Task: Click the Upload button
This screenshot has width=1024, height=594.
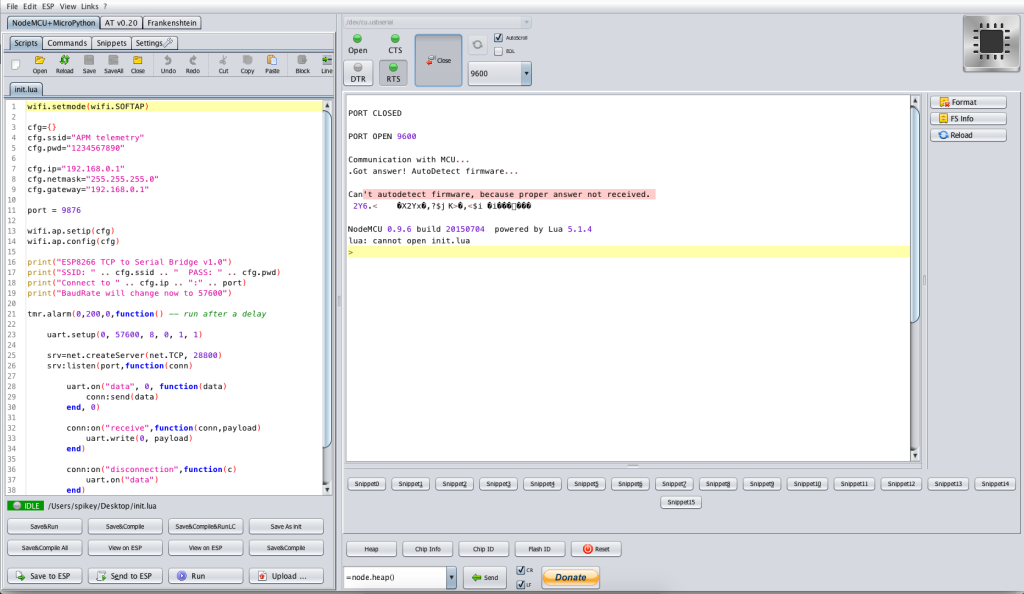Action: click(x=286, y=576)
